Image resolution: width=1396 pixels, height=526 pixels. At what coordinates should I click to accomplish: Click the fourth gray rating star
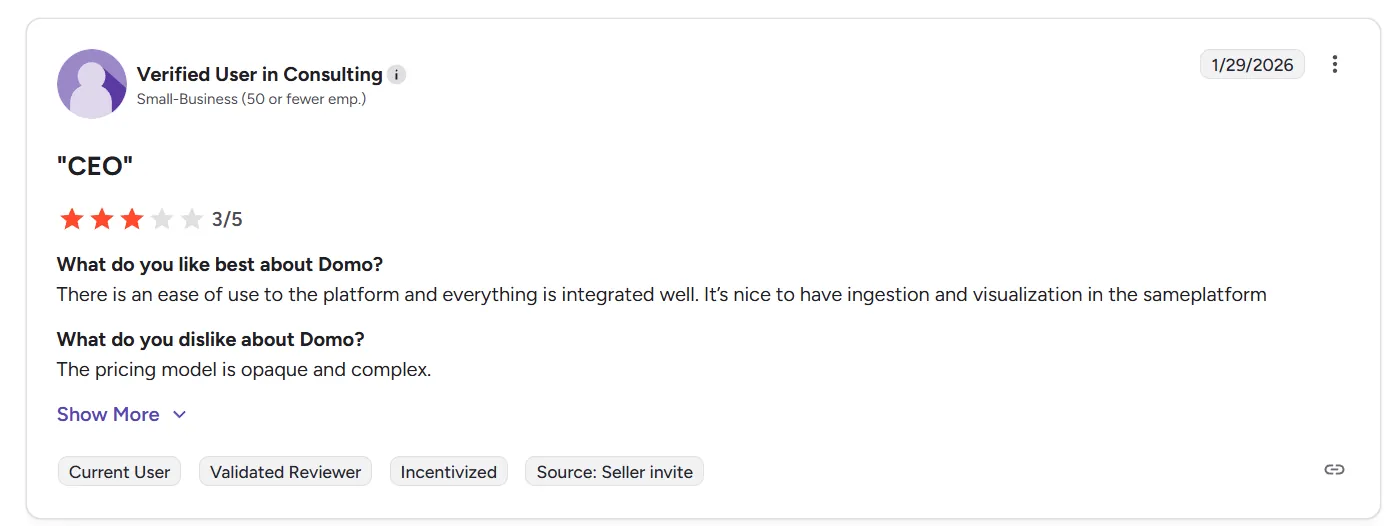(x=162, y=219)
